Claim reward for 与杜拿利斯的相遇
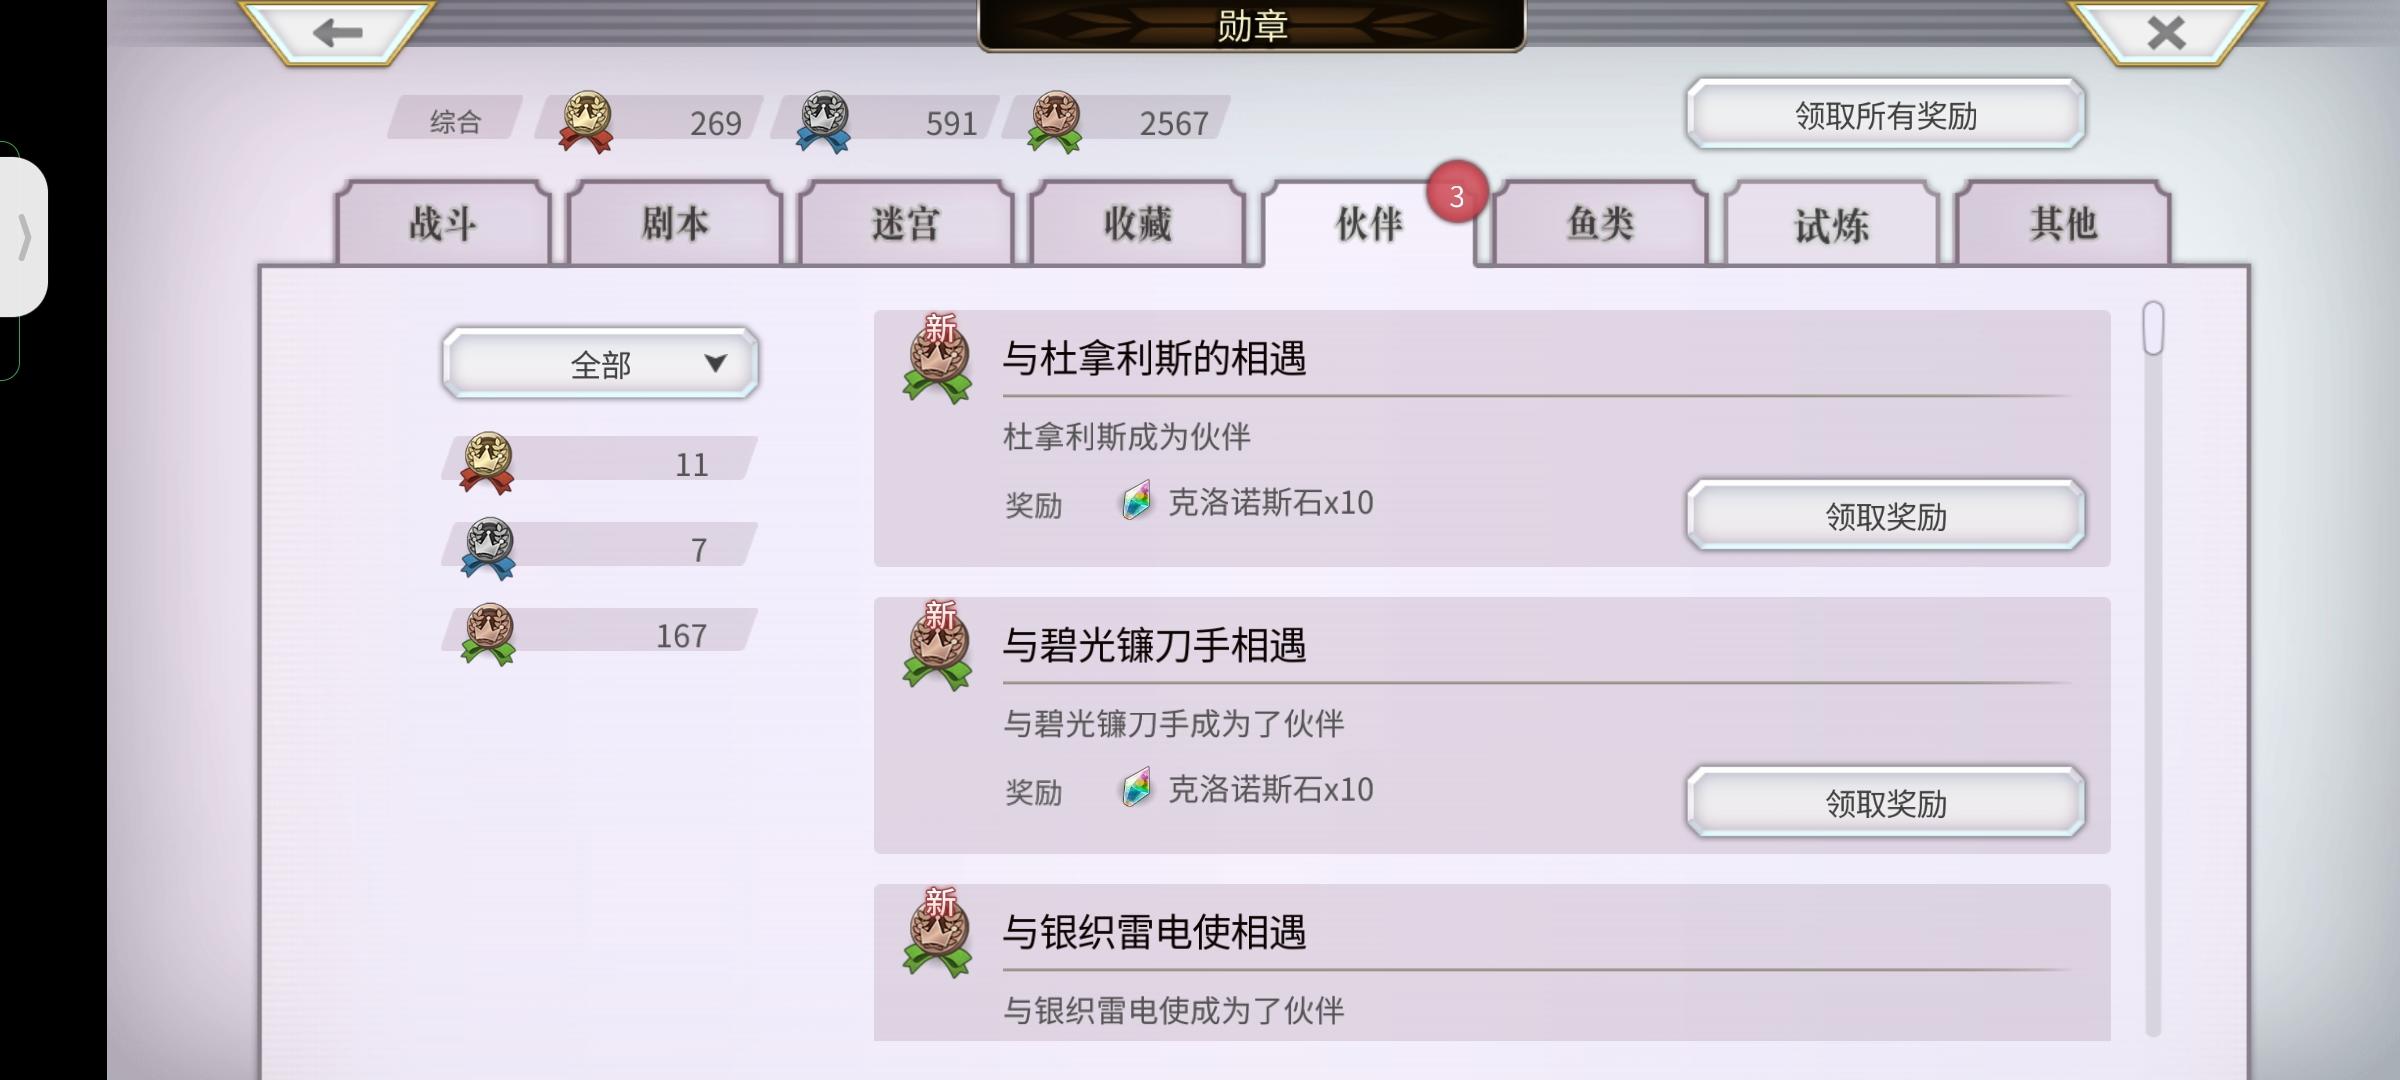Viewport: 2400px width, 1080px height. (1886, 516)
